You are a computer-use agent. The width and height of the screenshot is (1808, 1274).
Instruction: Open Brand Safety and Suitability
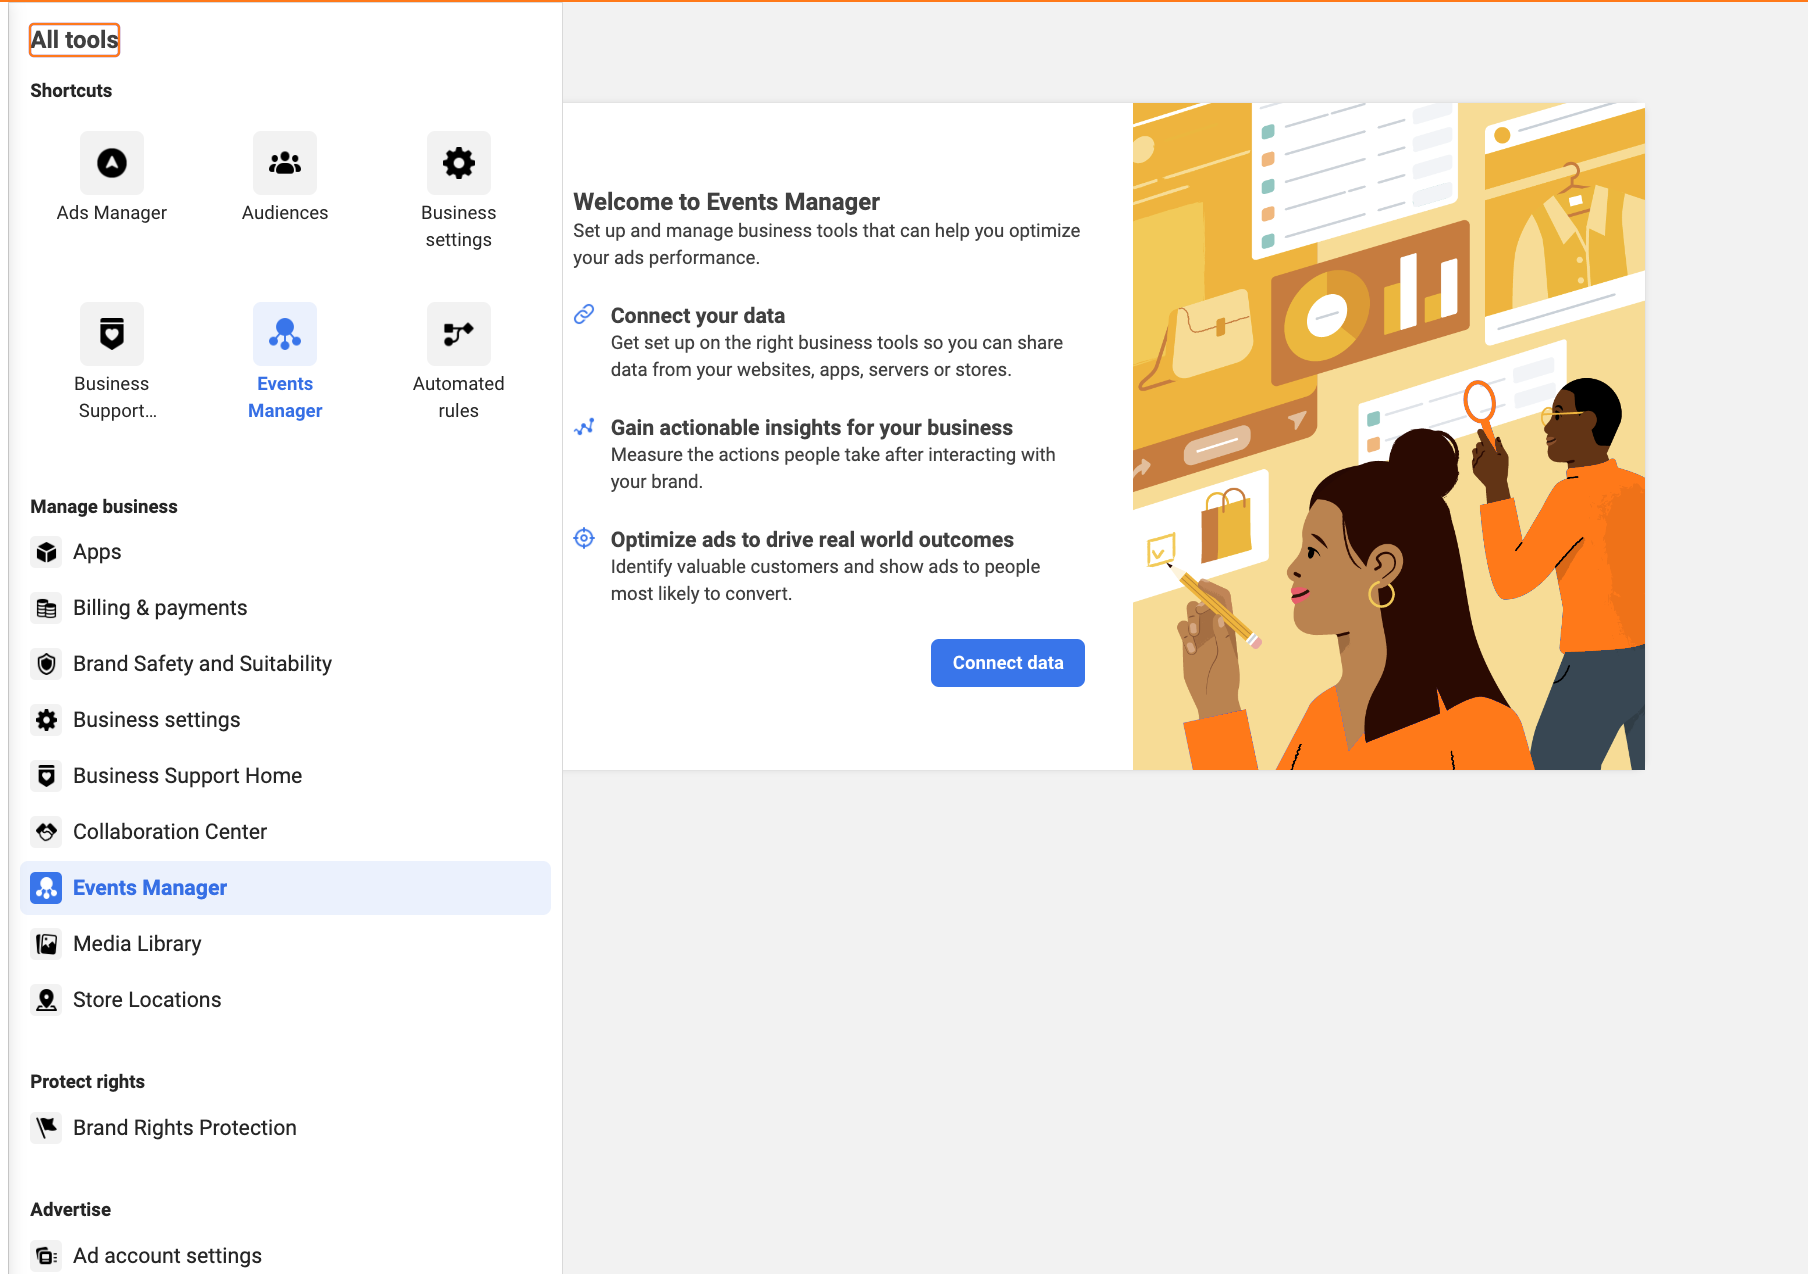click(285, 664)
